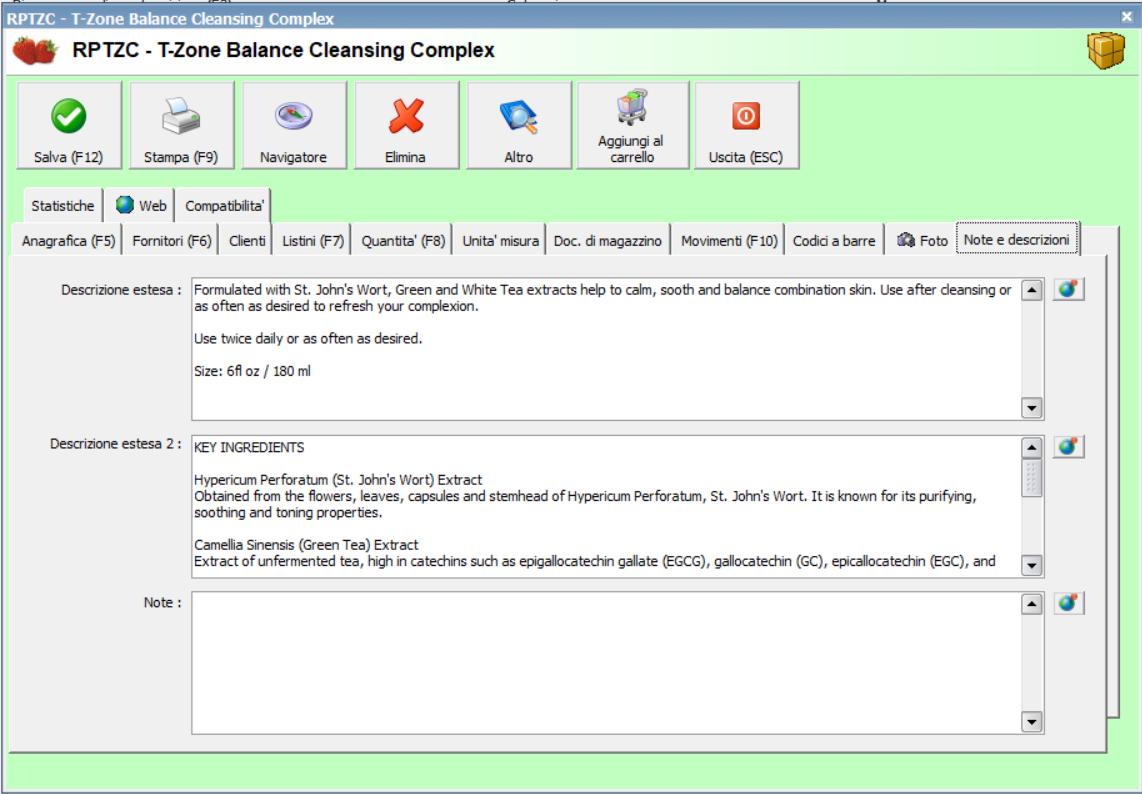
Task: Select the Quantita' (F8) tab
Action: 403,240
